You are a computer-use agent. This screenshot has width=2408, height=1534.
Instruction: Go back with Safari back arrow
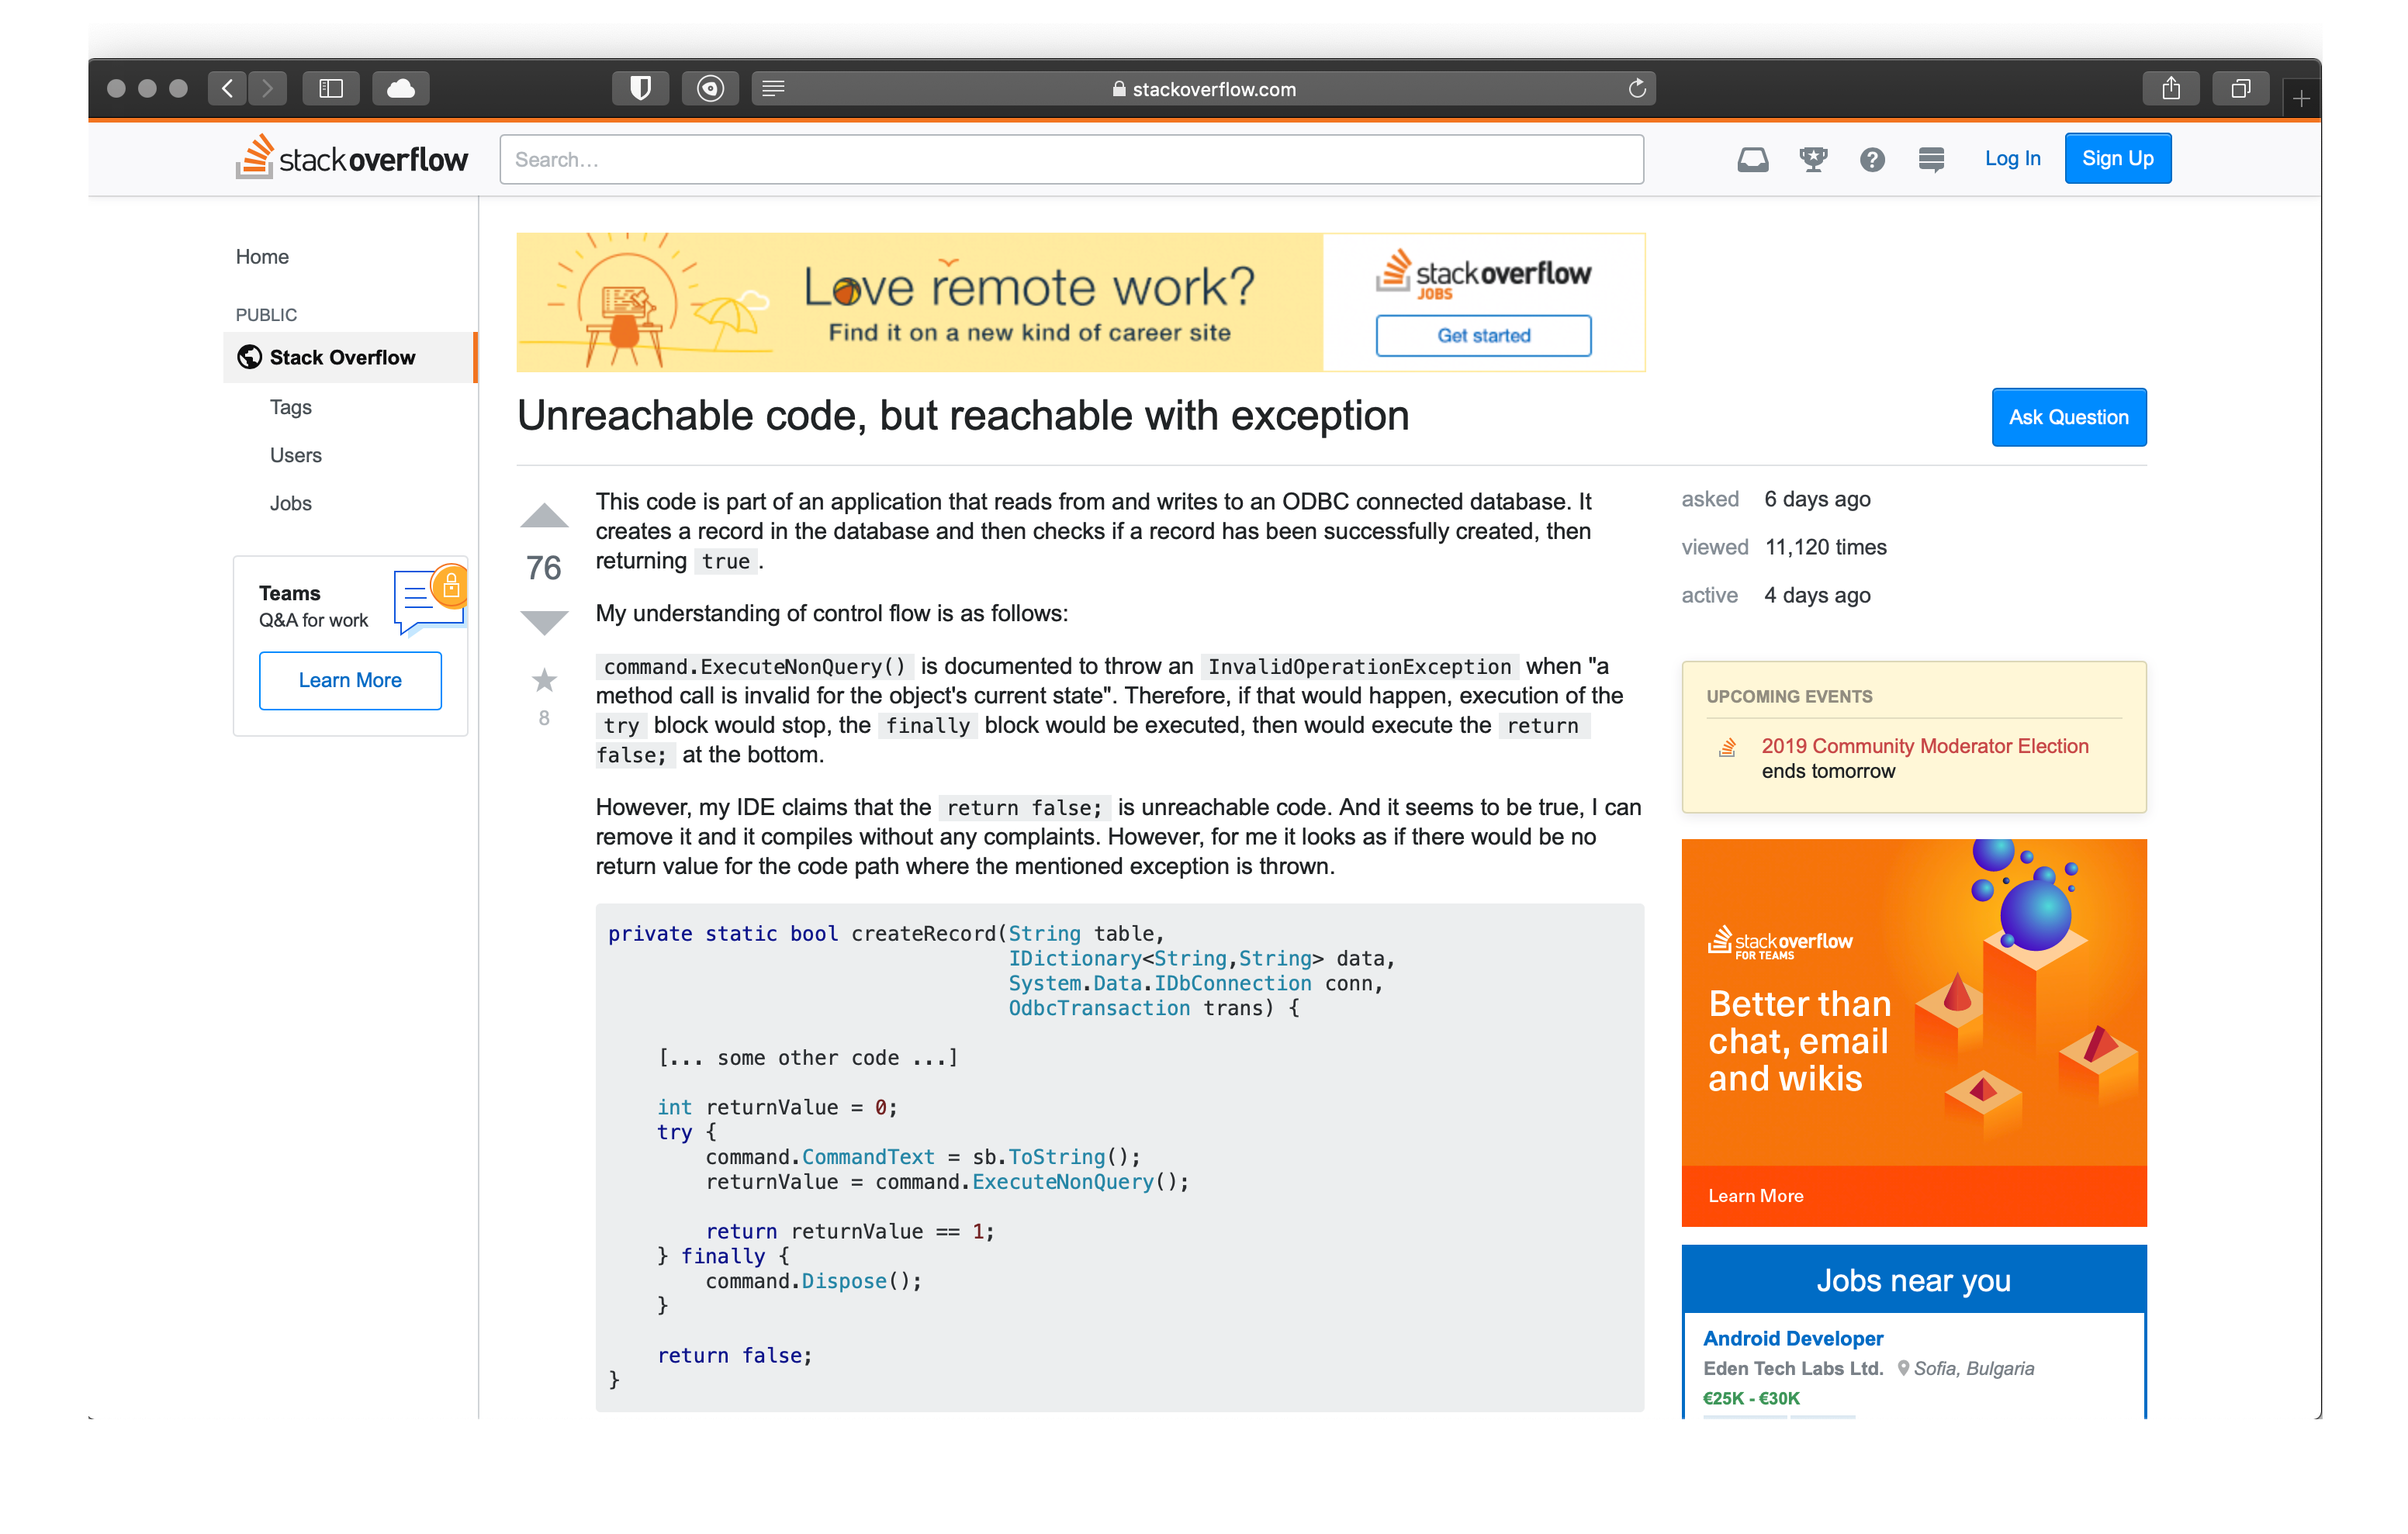[227, 89]
